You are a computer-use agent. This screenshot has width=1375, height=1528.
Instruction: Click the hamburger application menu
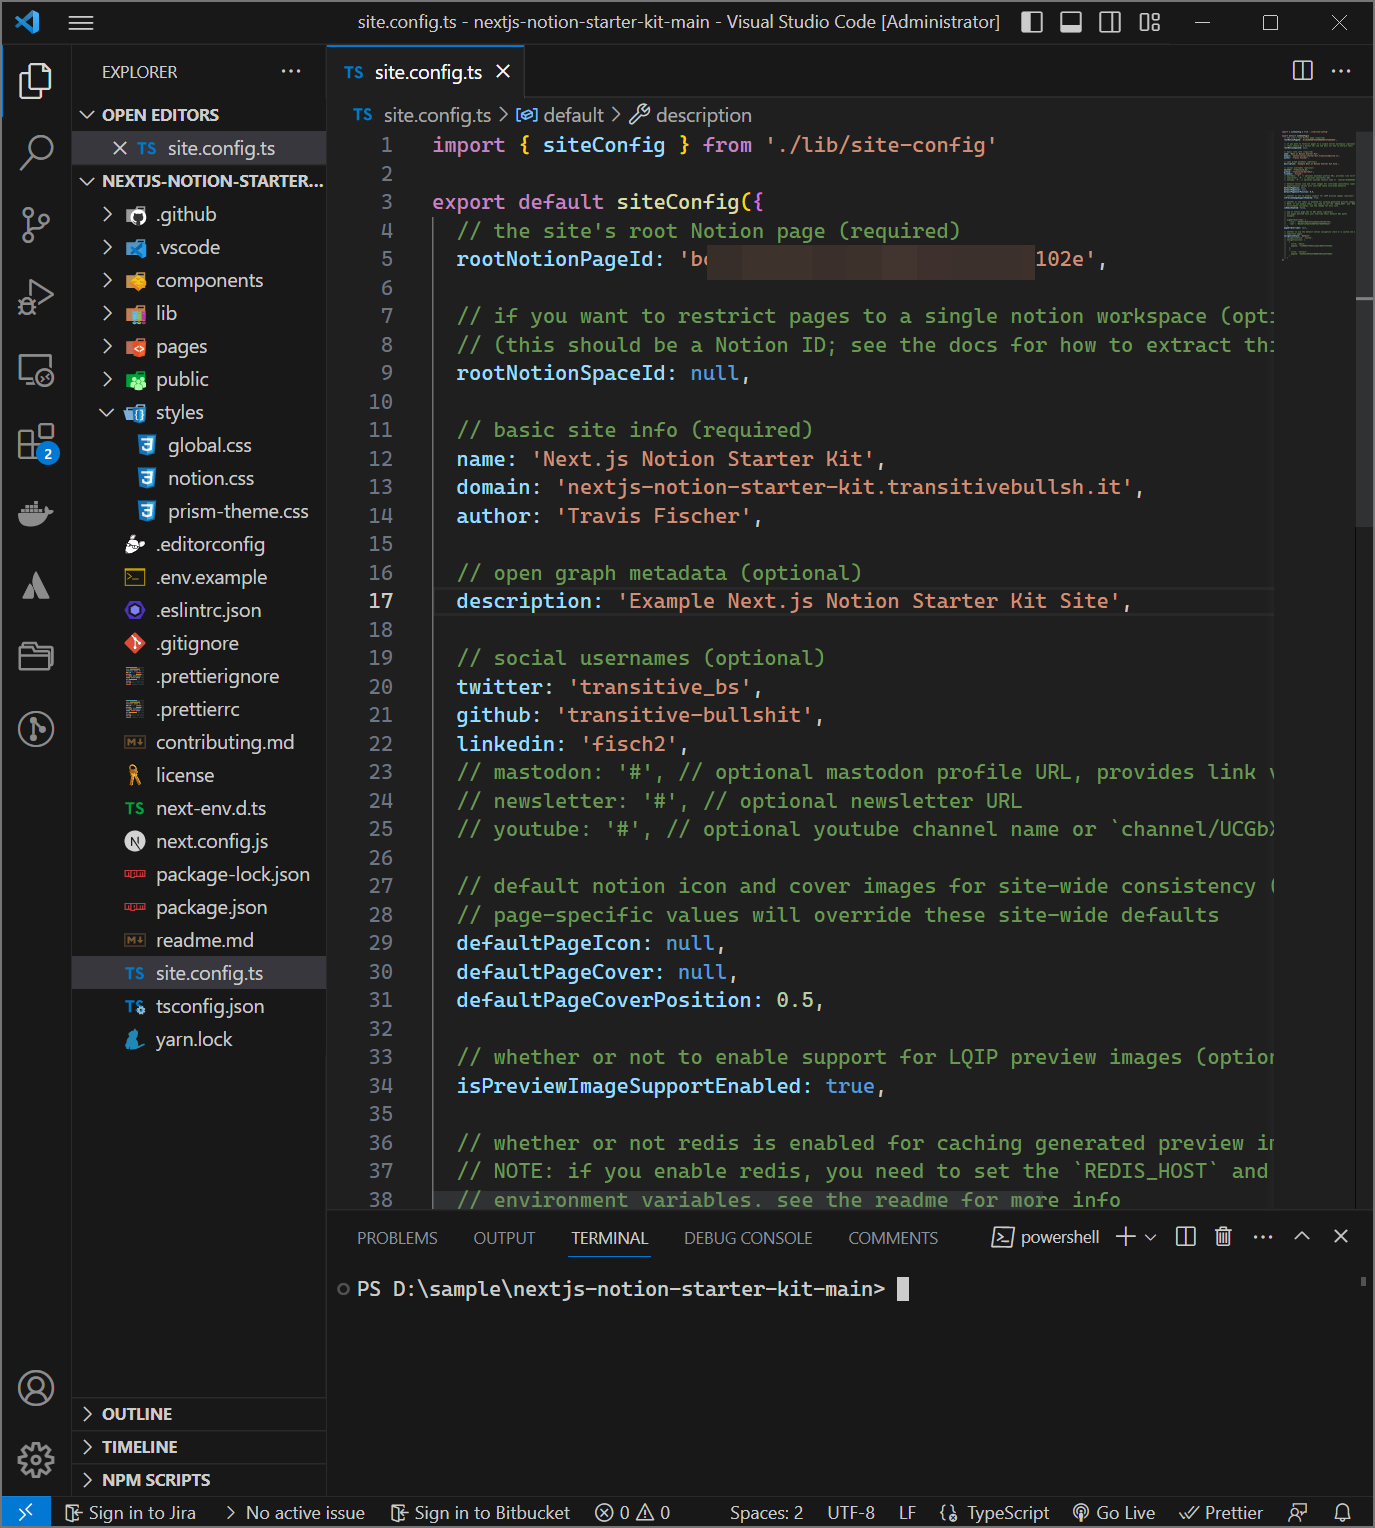click(81, 22)
